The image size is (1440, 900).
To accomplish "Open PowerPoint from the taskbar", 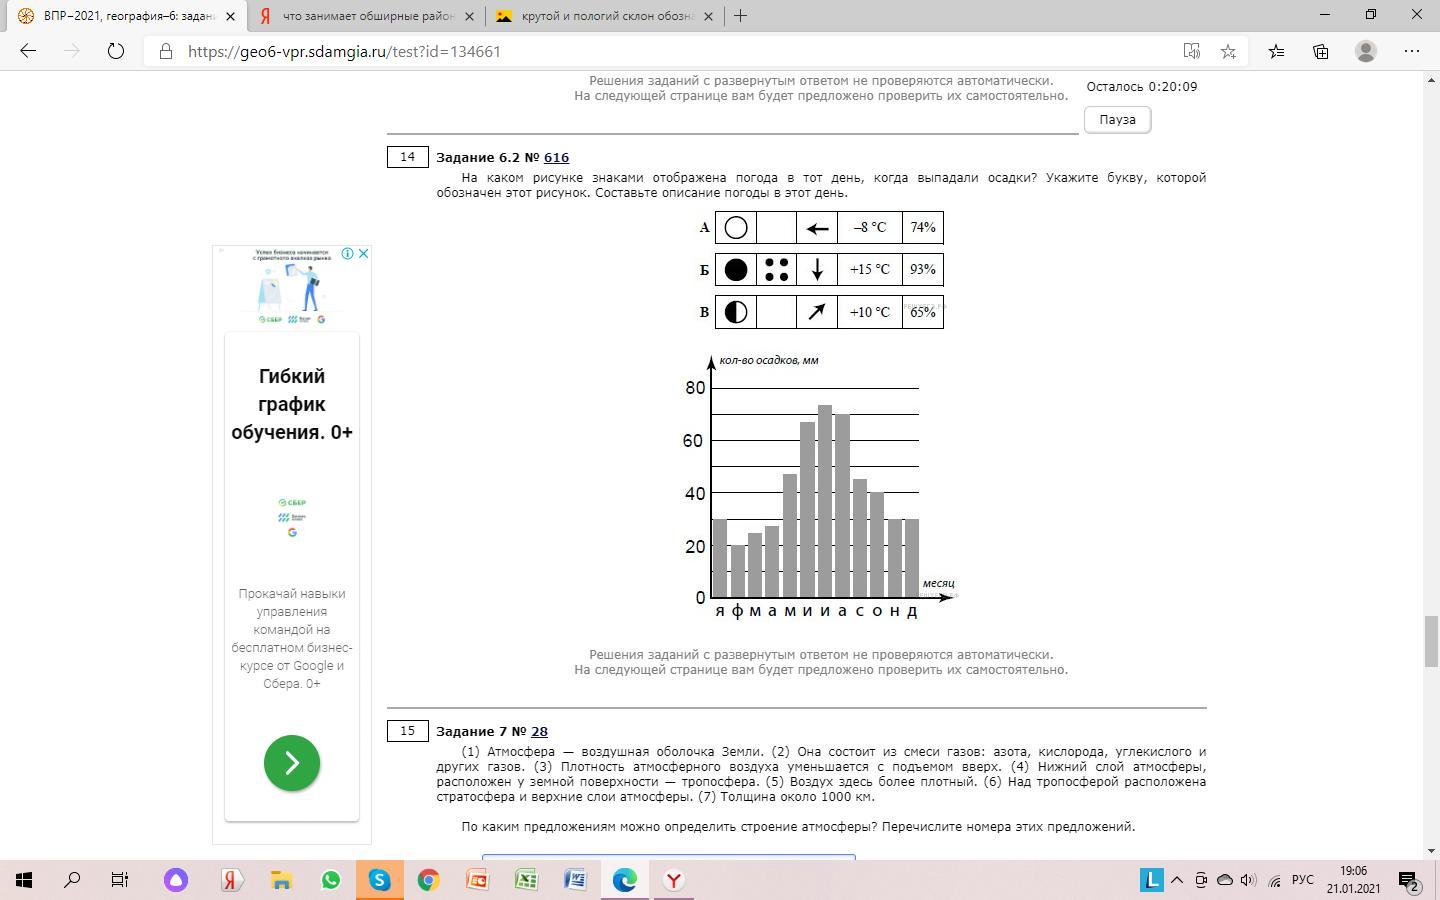I will 477,880.
